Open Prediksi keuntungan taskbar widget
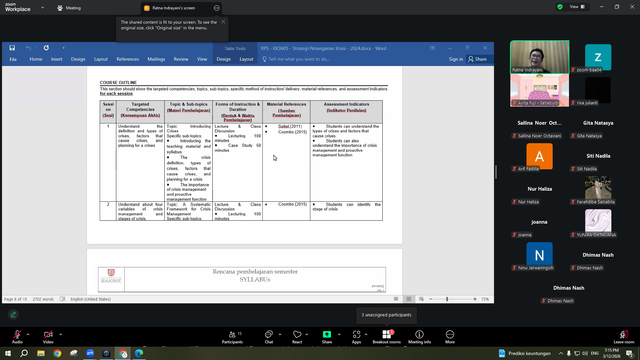This screenshot has width=640, height=360. (x=524, y=353)
